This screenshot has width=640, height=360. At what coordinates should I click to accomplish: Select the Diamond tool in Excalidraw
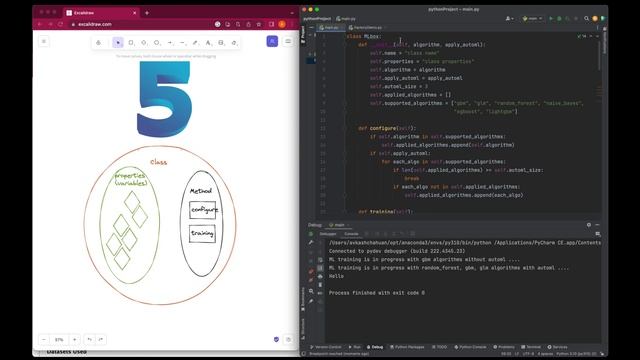[x=144, y=42]
